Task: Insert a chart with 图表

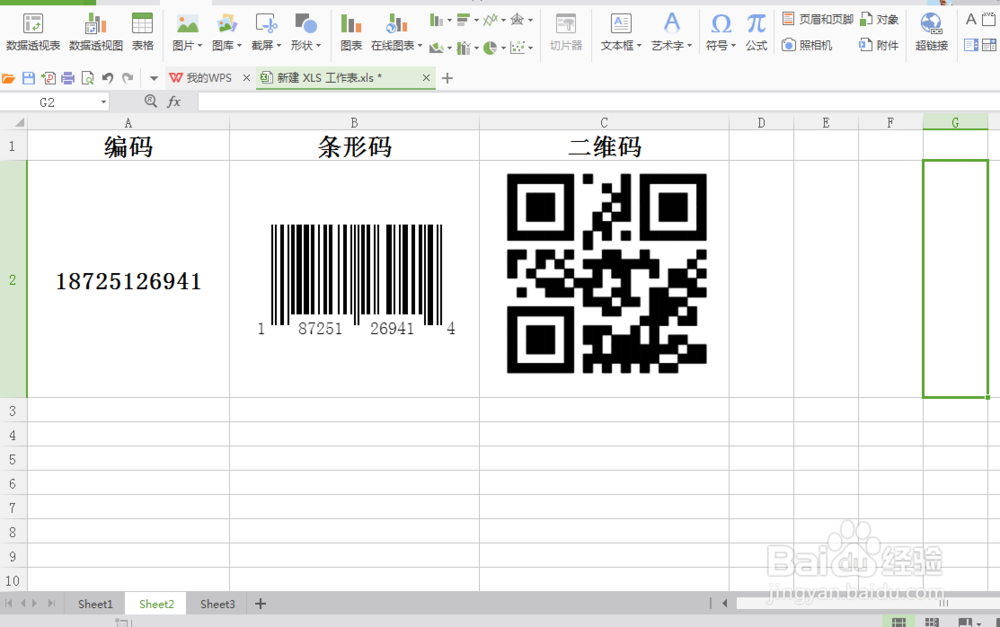Action: click(351, 32)
